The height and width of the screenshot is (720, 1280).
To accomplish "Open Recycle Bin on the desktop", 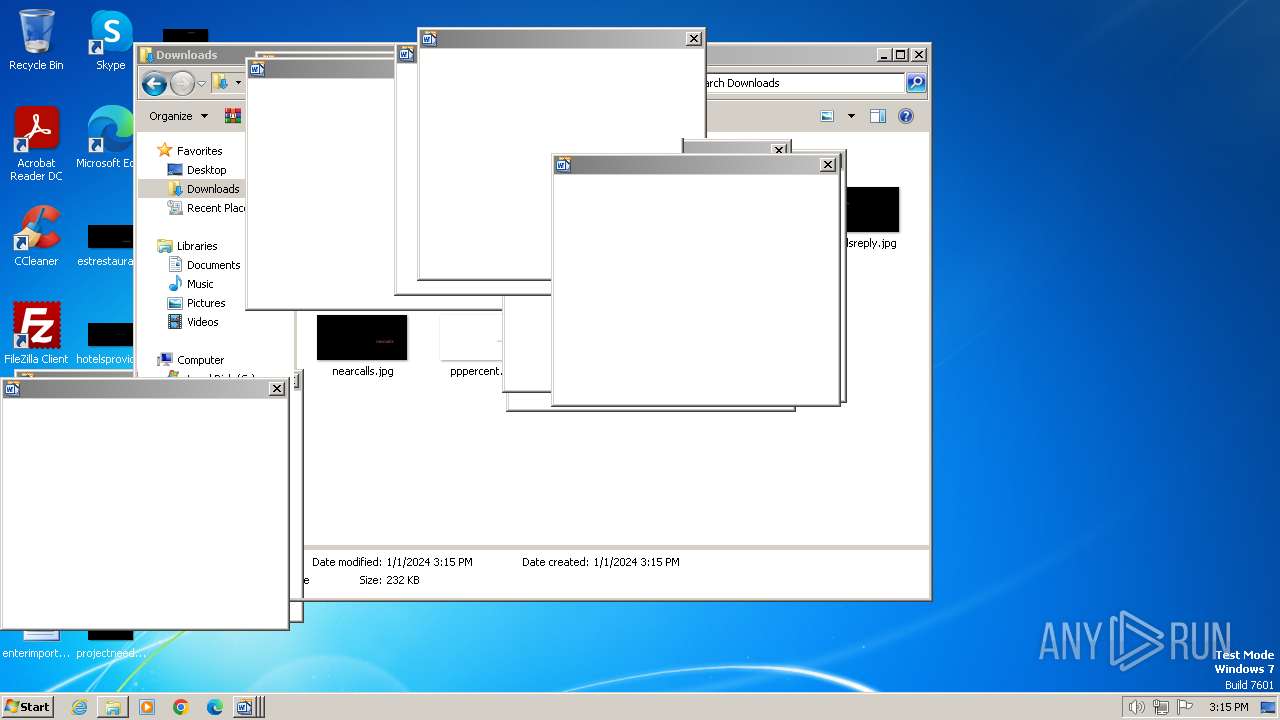I will (36, 40).
